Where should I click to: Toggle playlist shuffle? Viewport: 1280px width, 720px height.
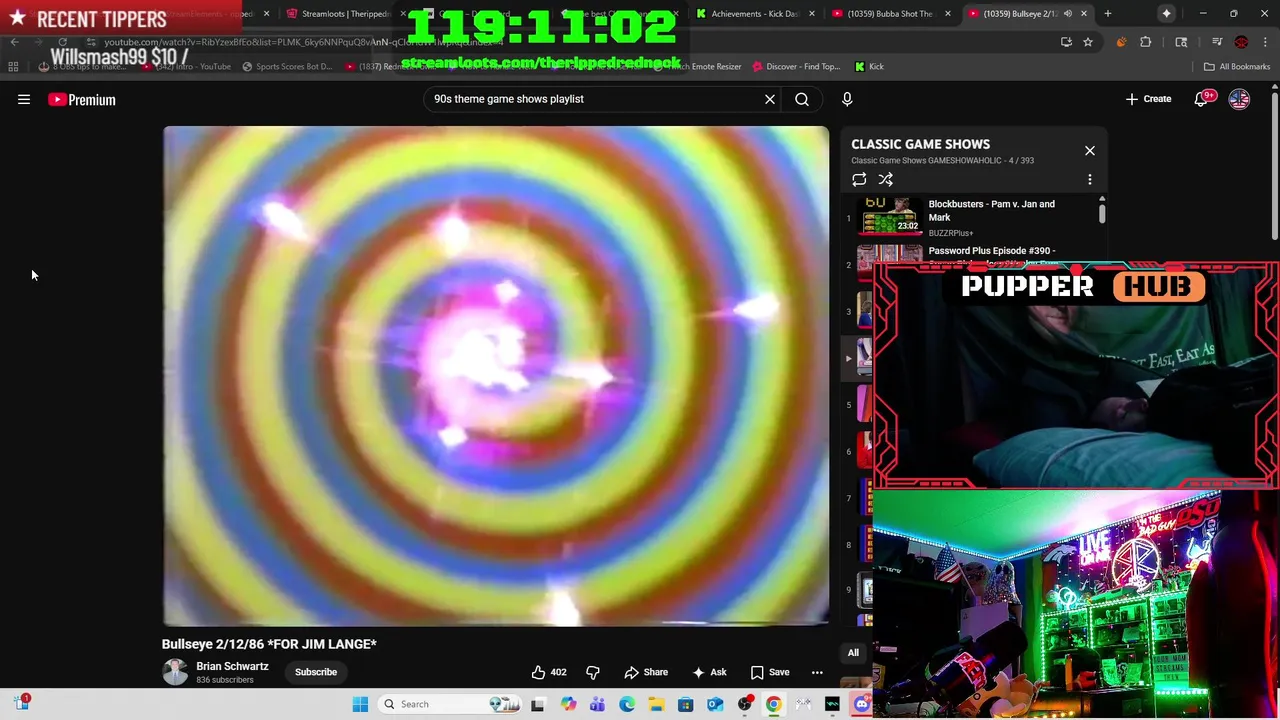click(886, 180)
